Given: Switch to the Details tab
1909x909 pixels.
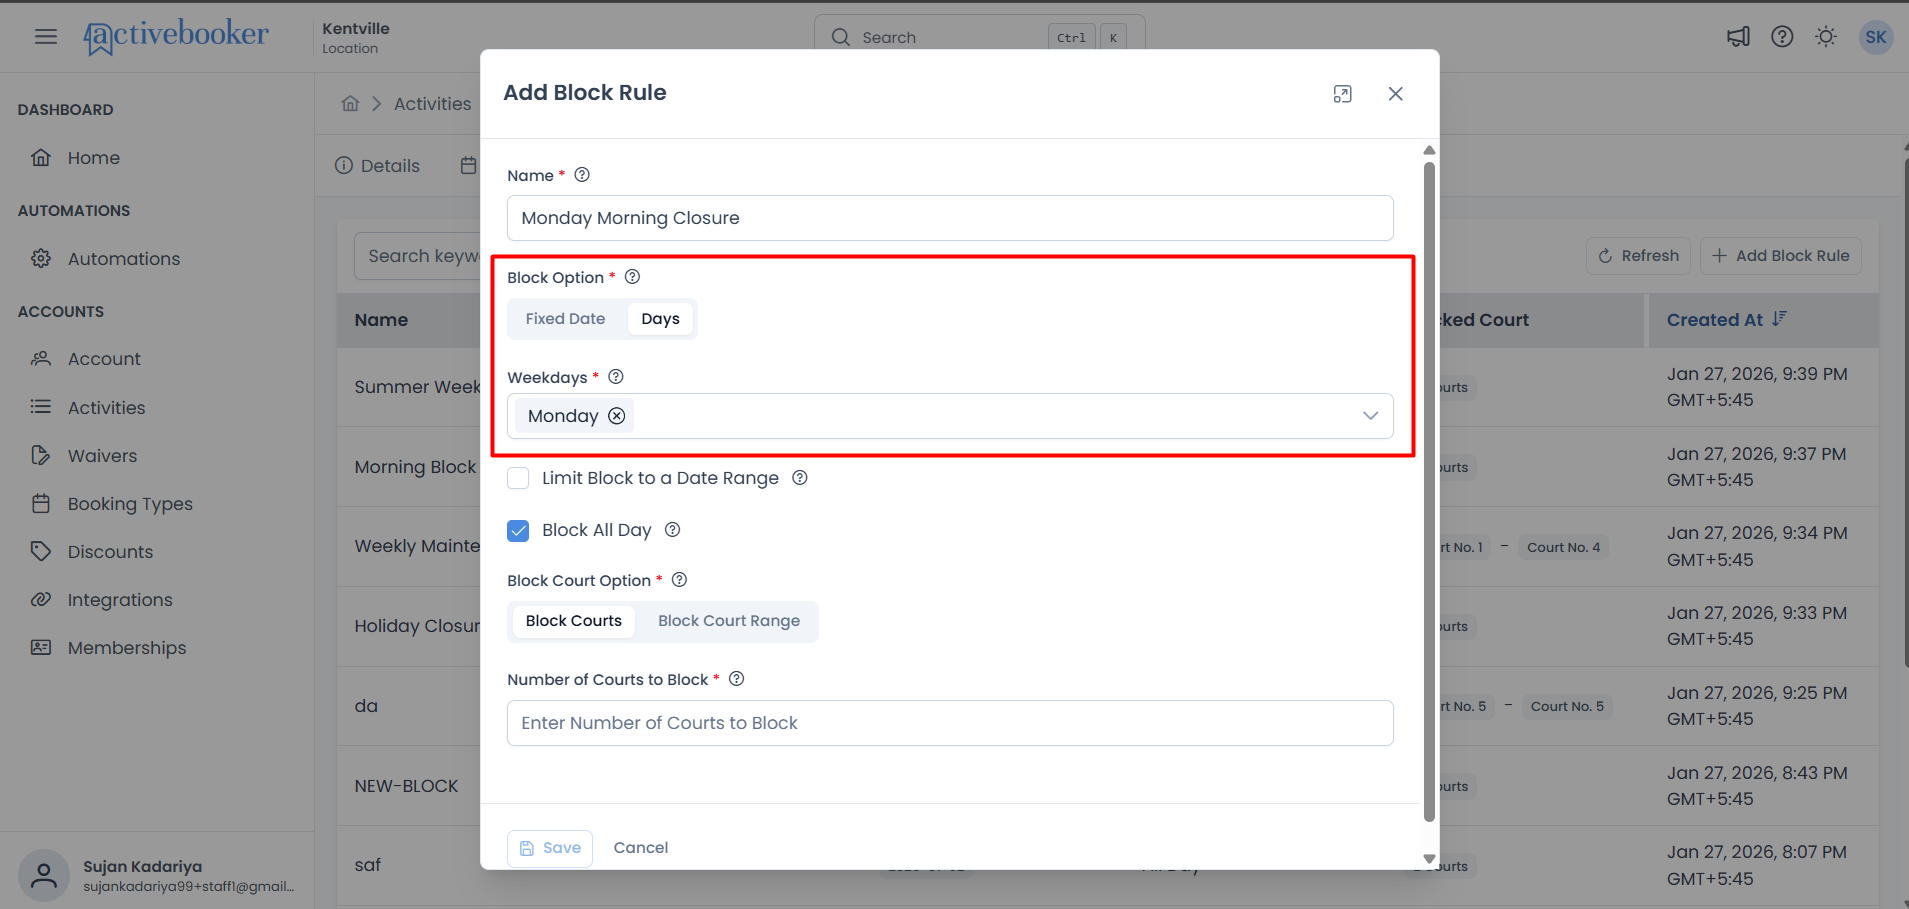Looking at the screenshot, I should [378, 166].
